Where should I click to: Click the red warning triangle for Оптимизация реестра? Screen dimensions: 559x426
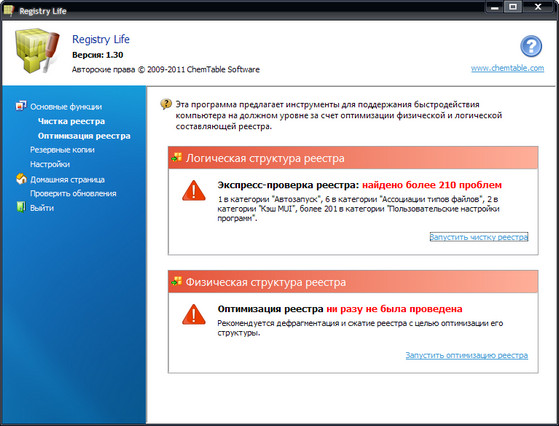pyautogui.click(x=194, y=314)
